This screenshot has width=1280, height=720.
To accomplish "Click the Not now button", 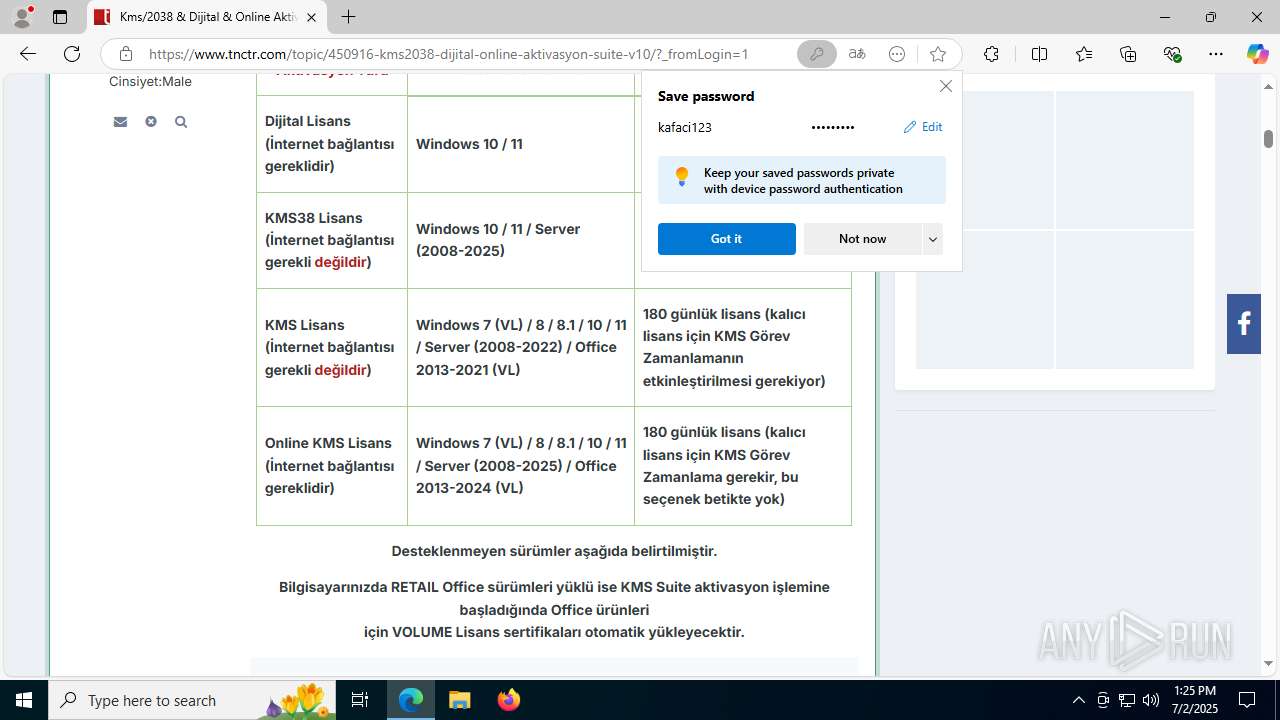I will click(862, 239).
